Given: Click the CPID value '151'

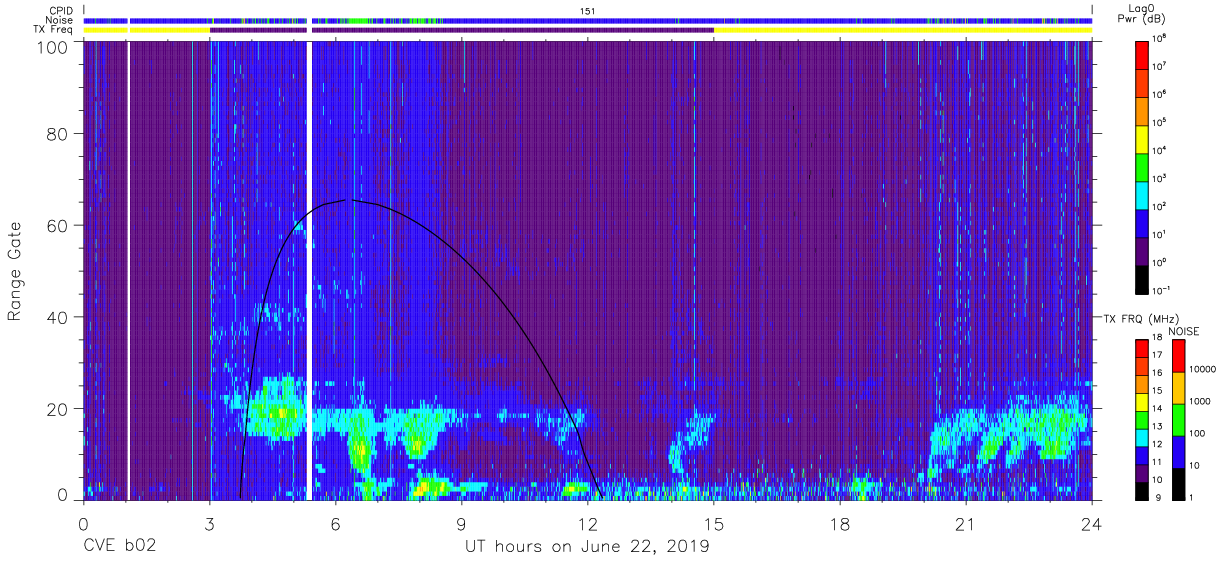Looking at the screenshot, I should (x=587, y=10).
